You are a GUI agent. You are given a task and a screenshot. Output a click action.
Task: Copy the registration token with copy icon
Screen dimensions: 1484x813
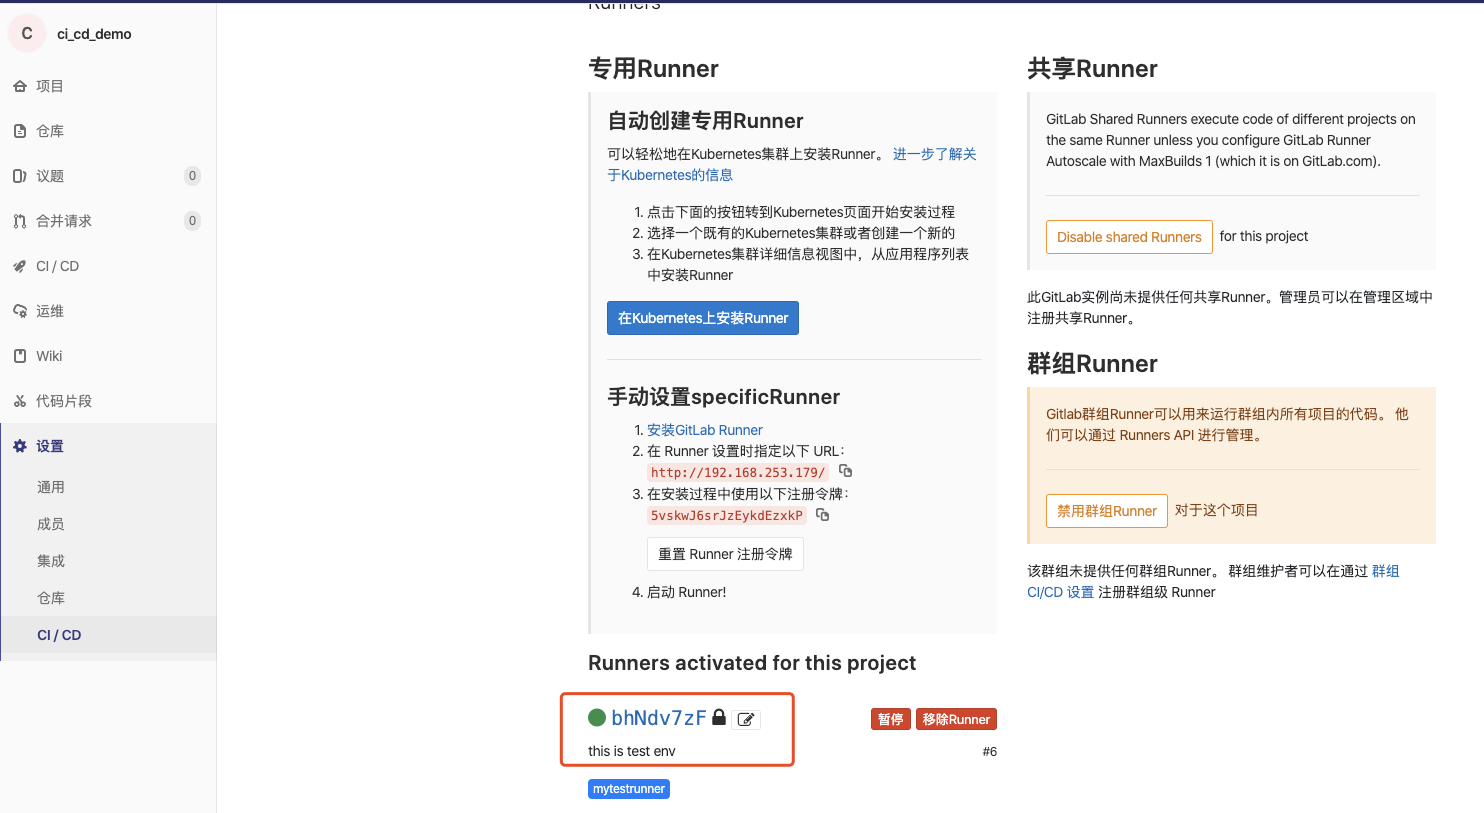pos(822,515)
